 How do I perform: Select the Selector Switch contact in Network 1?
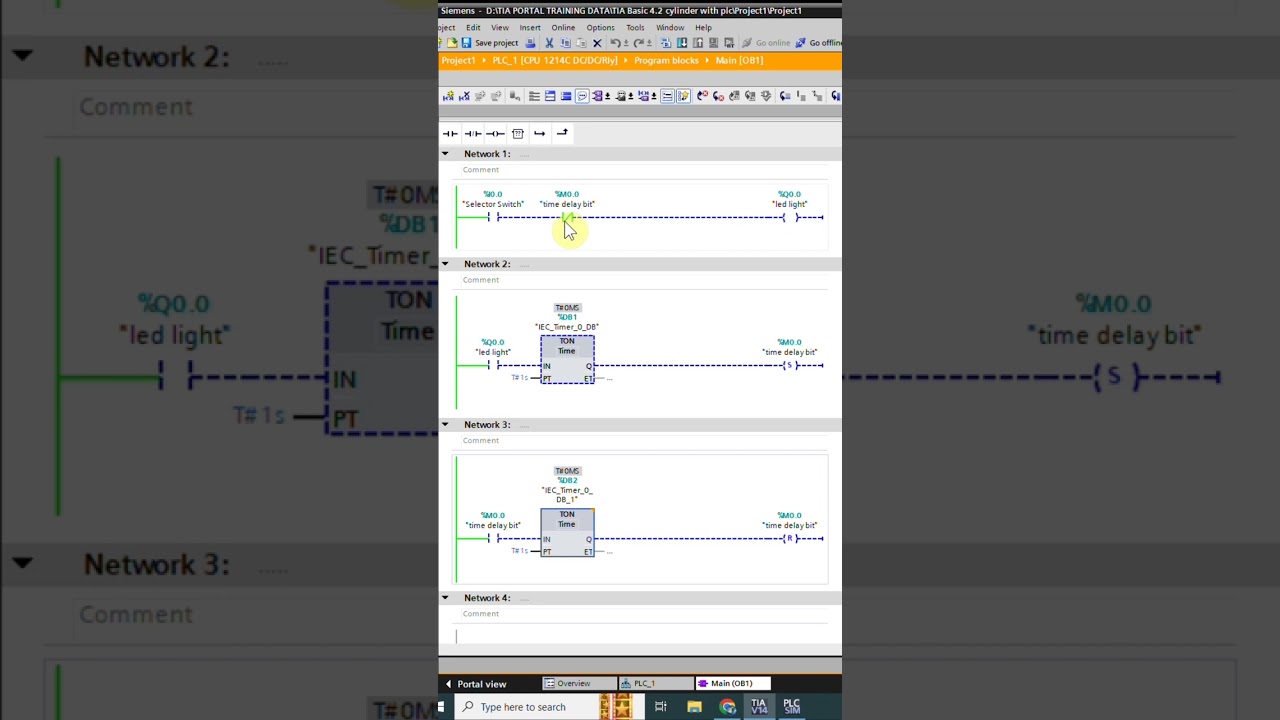coord(493,217)
